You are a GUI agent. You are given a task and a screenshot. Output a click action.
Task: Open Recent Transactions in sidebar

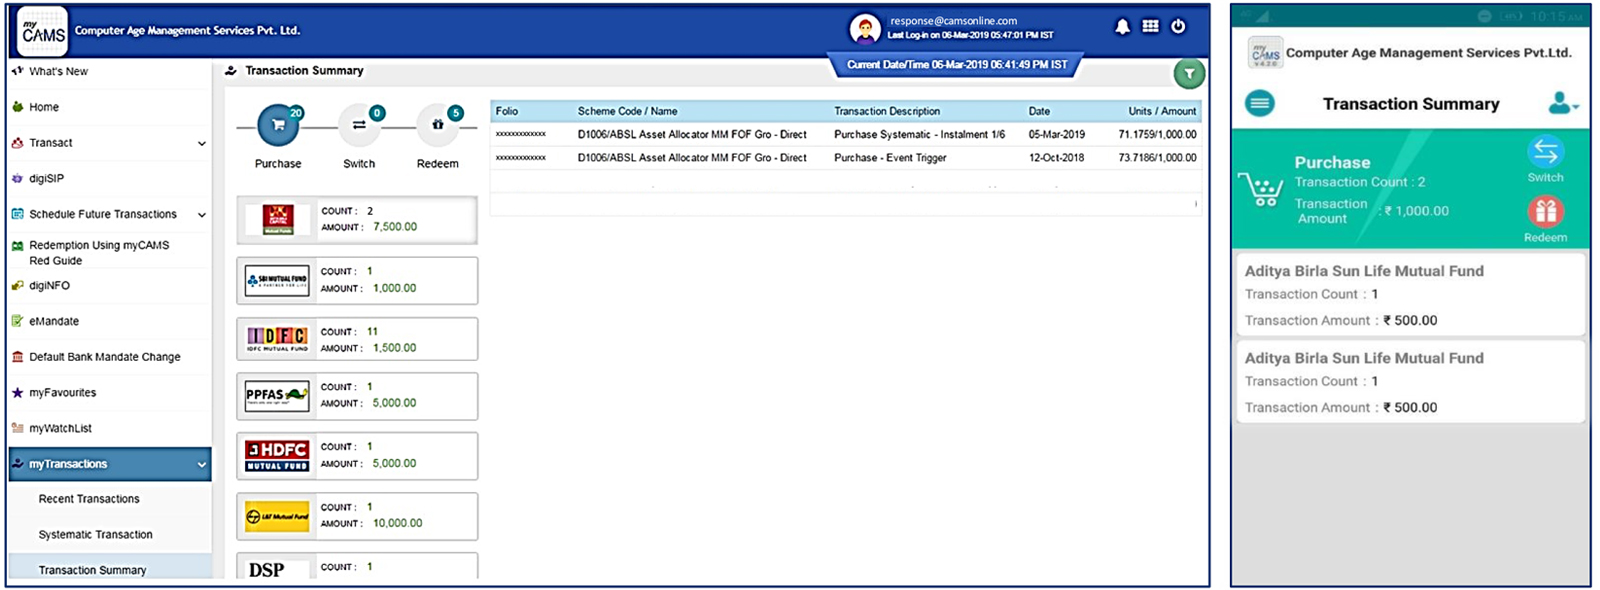pyautogui.click(x=89, y=499)
